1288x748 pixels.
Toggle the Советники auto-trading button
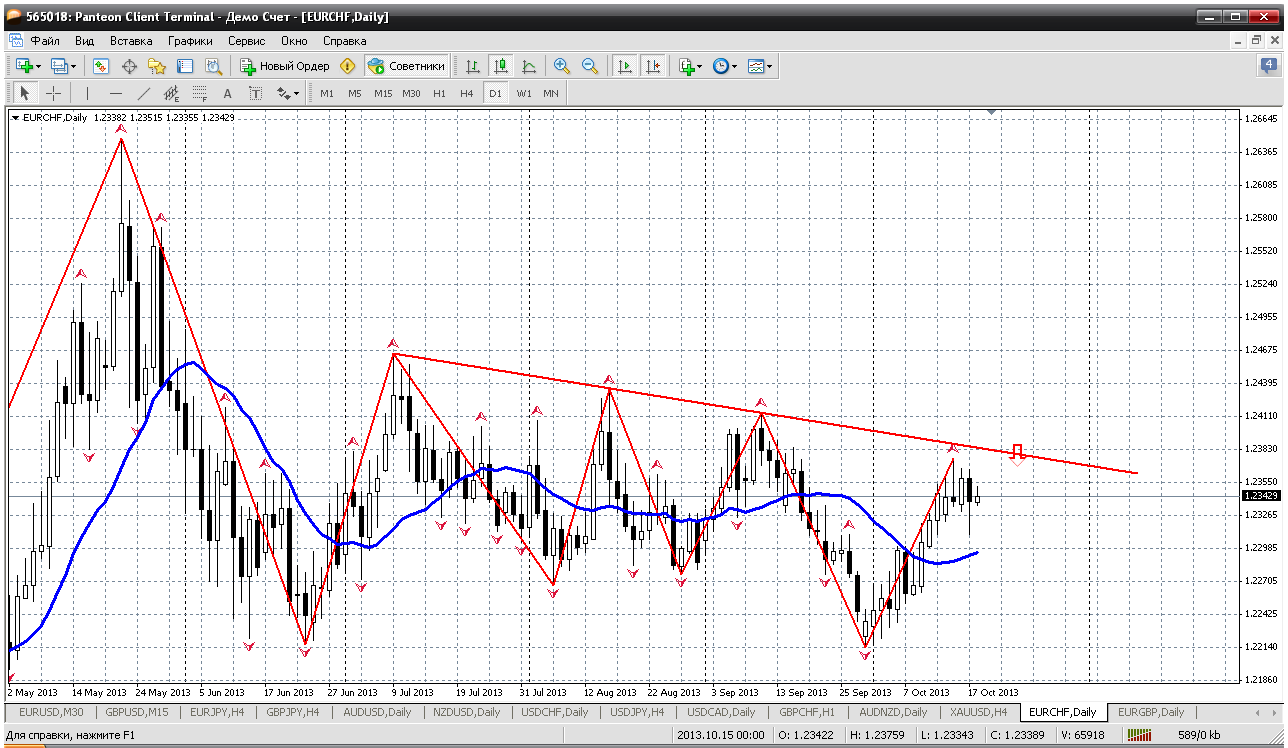[407, 66]
